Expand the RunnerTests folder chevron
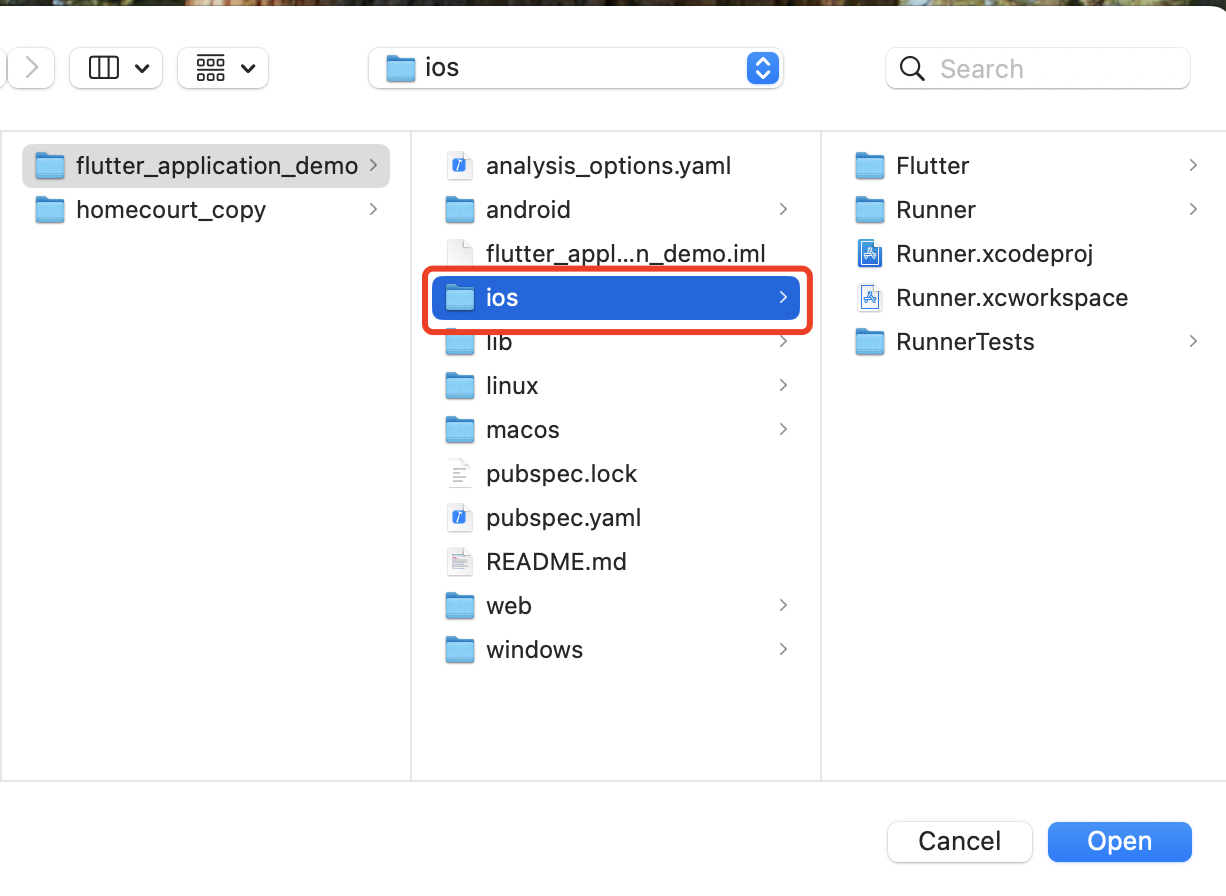 coord(1193,342)
